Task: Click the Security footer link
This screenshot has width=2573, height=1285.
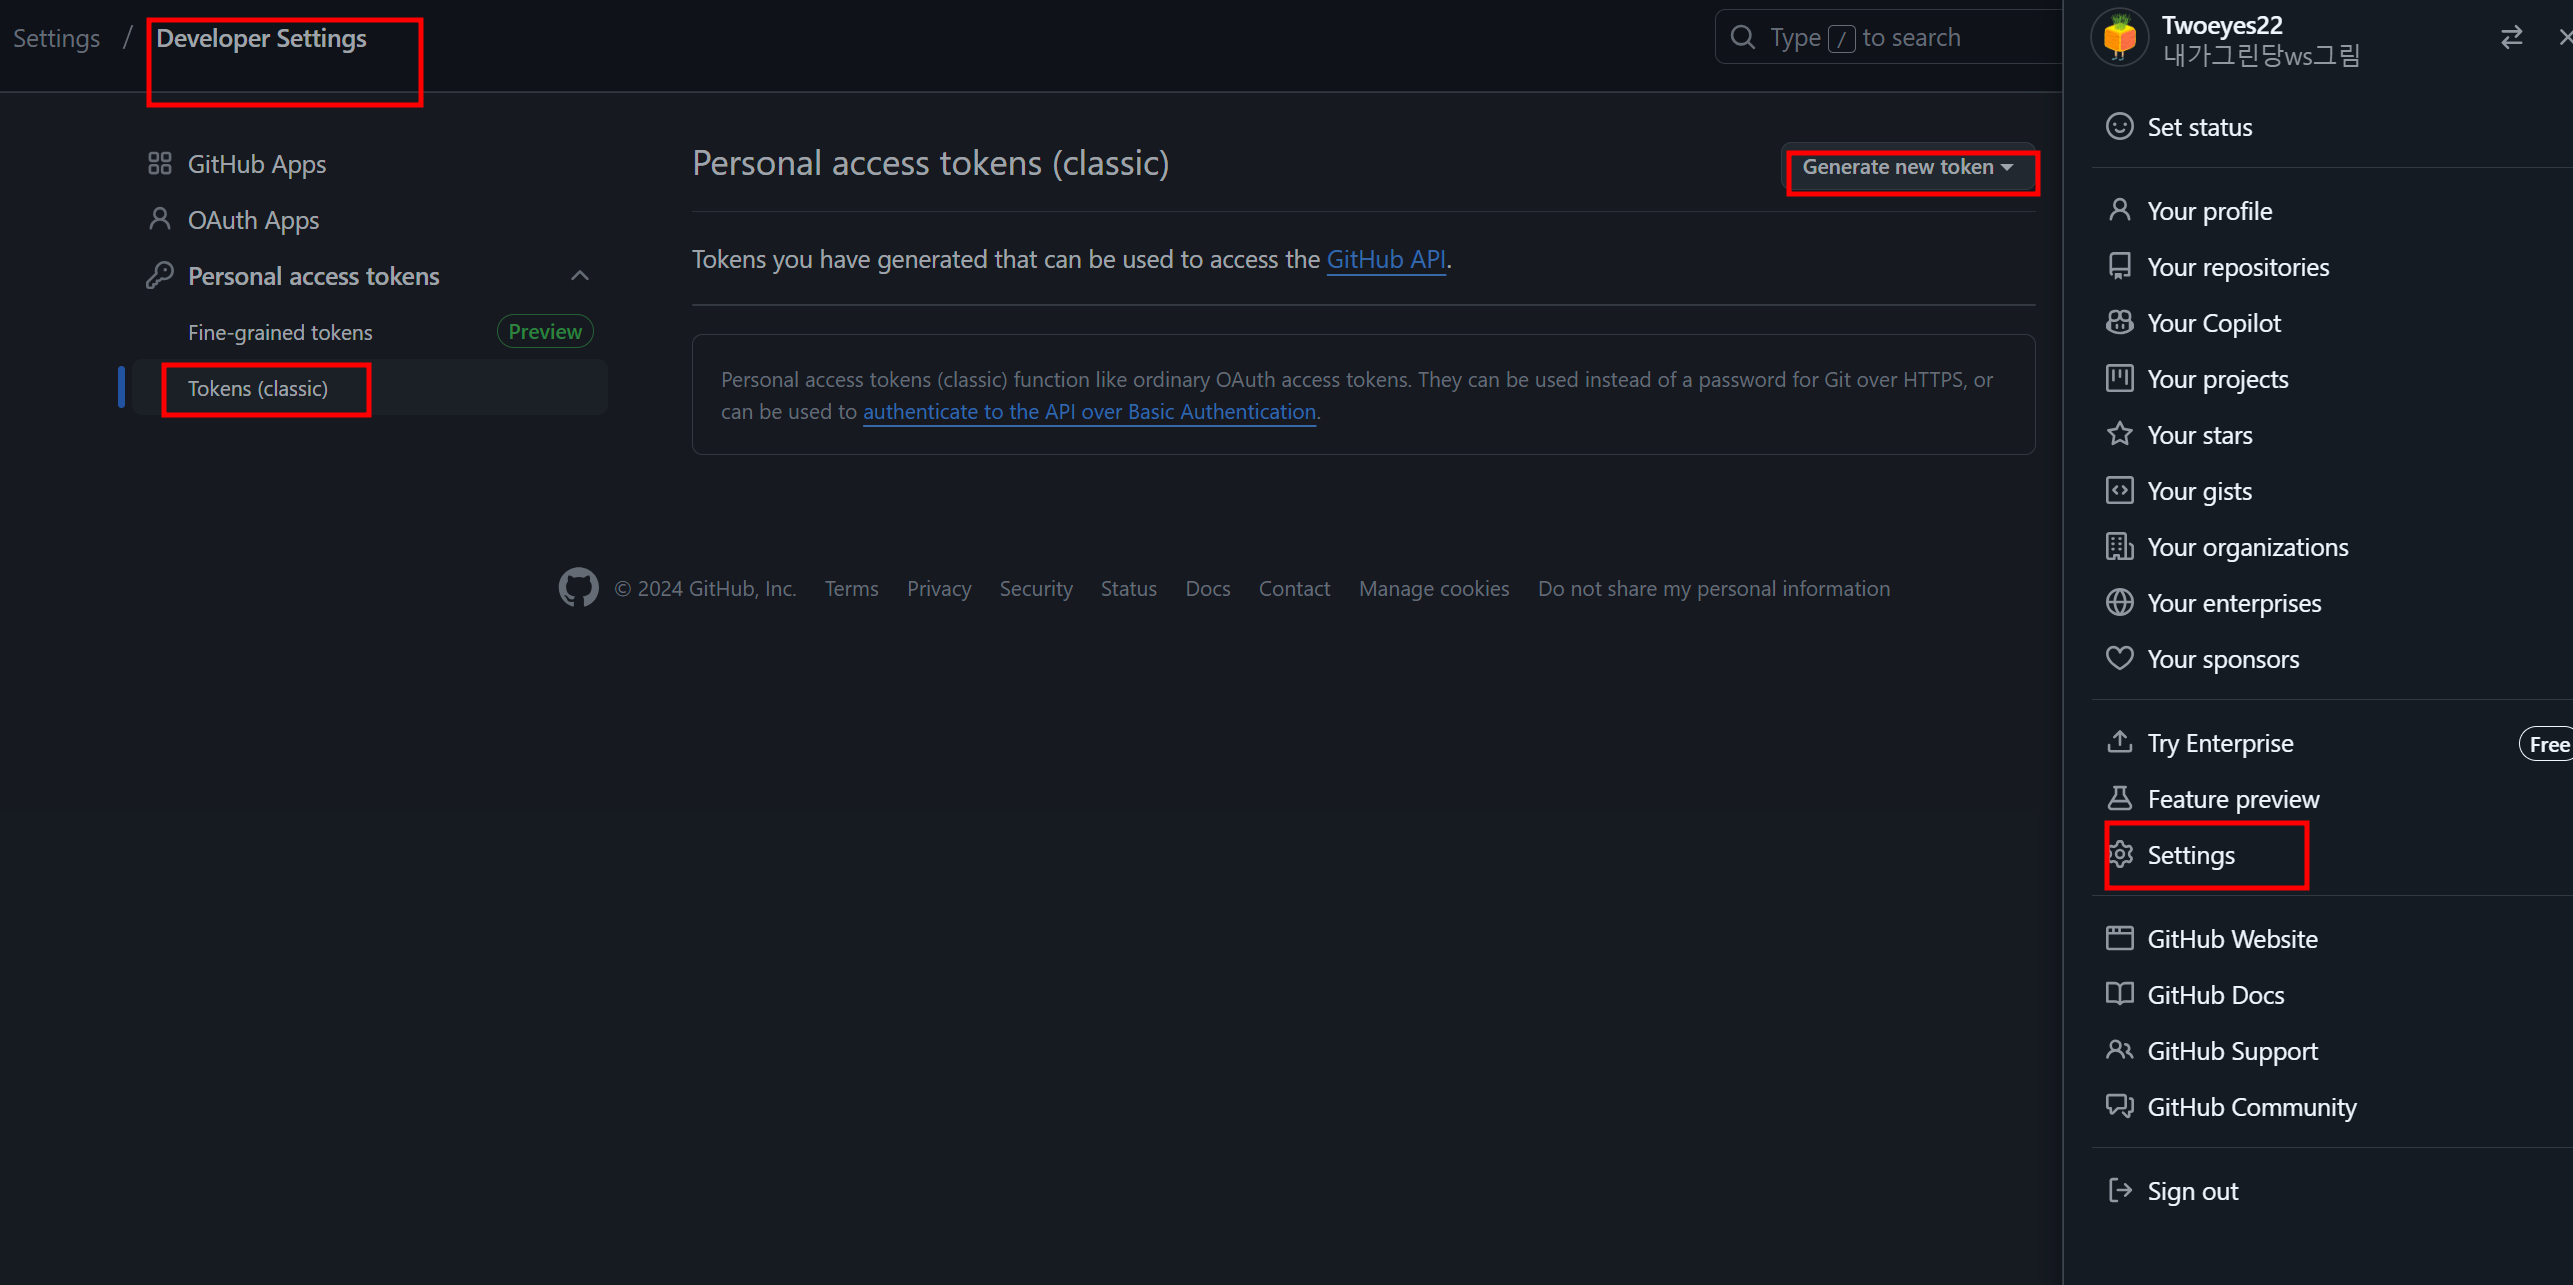Action: (1036, 589)
